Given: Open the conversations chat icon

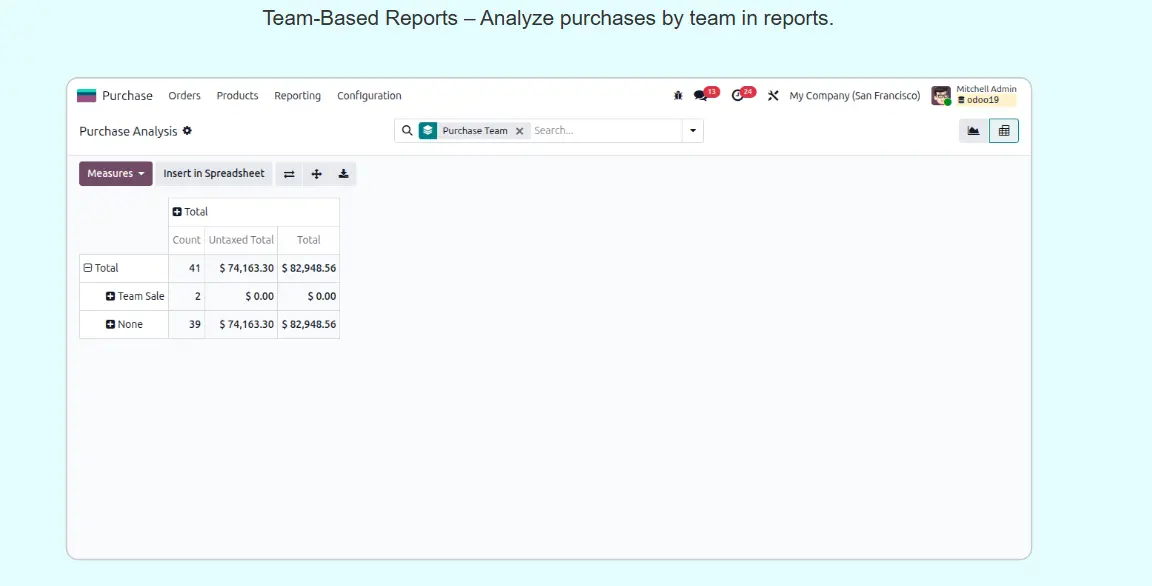Looking at the screenshot, I should (701, 96).
